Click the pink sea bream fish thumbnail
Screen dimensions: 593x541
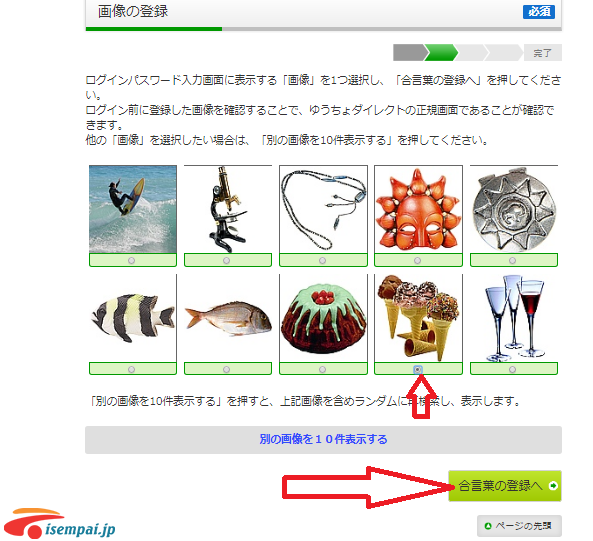[x=228, y=318]
